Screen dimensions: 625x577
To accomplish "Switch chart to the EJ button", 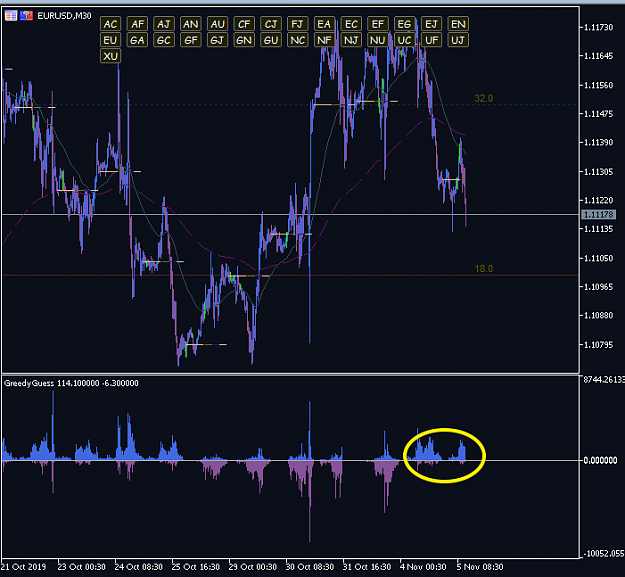I will [431, 24].
